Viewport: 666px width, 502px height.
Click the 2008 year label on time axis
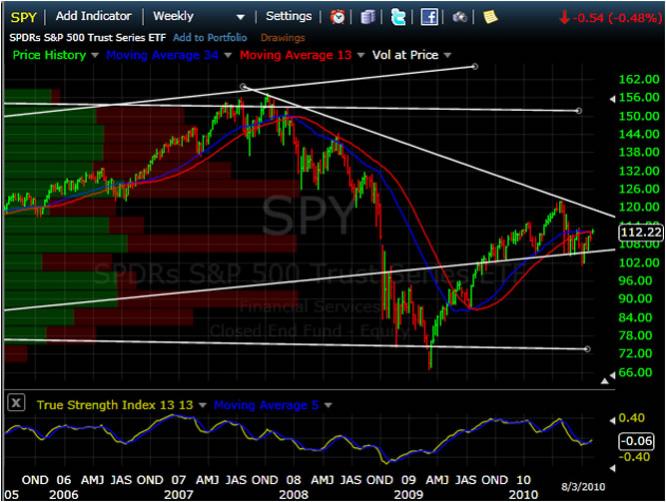tap(293, 494)
